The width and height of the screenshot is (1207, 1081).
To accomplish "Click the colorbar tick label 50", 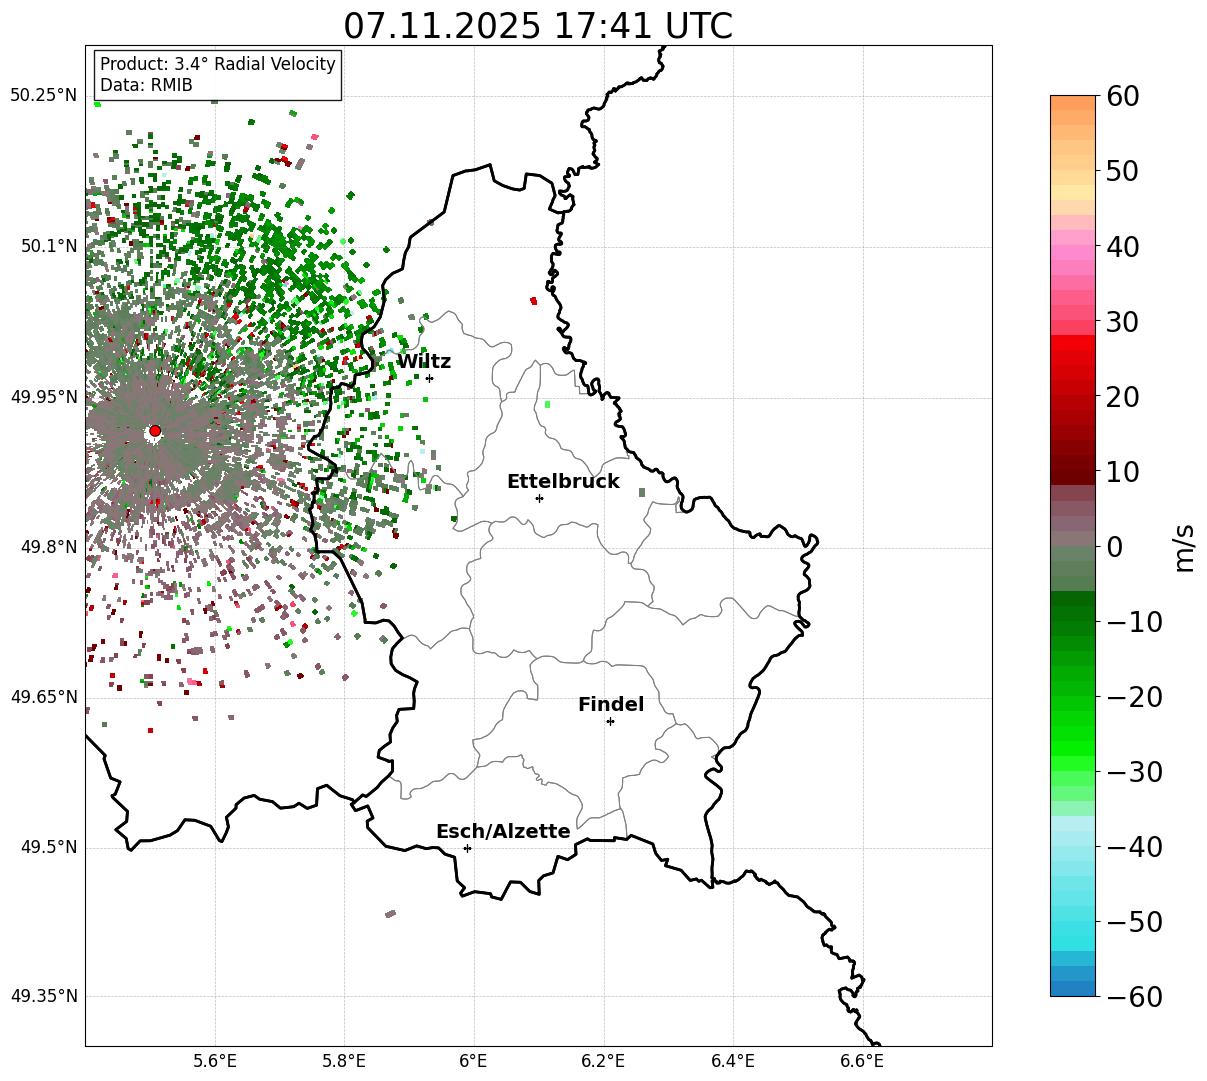I will pos(1124,171).
